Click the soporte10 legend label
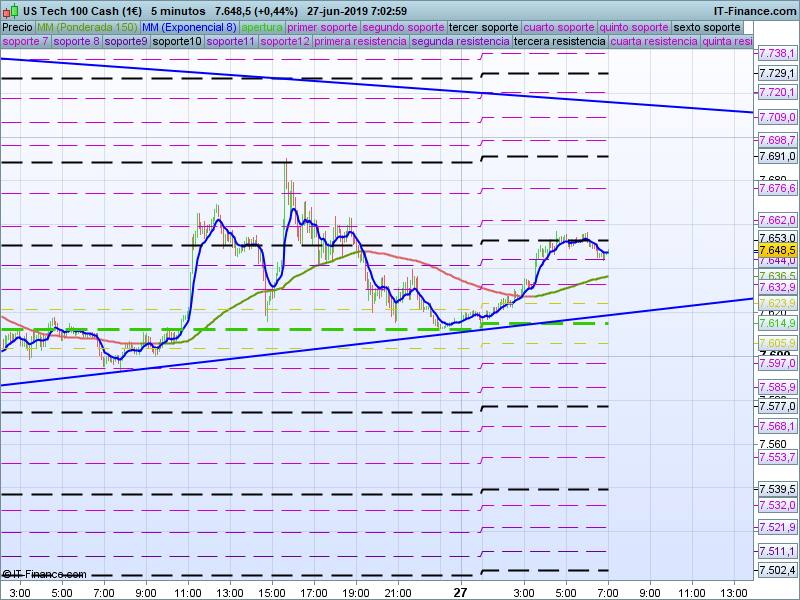This screenshot has height=600, width=800. 178,42
